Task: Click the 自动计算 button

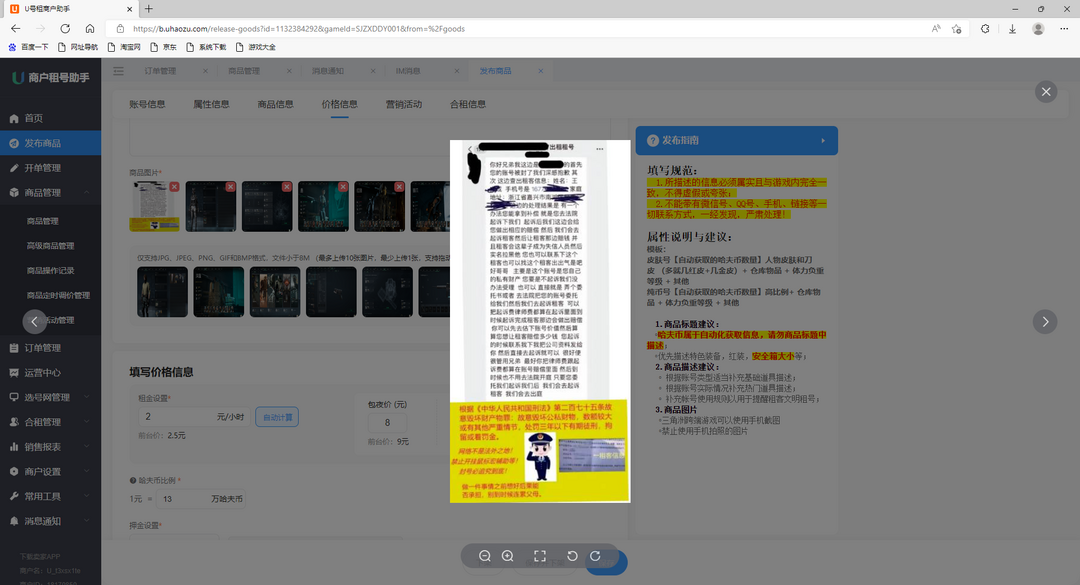Action: 277,417
